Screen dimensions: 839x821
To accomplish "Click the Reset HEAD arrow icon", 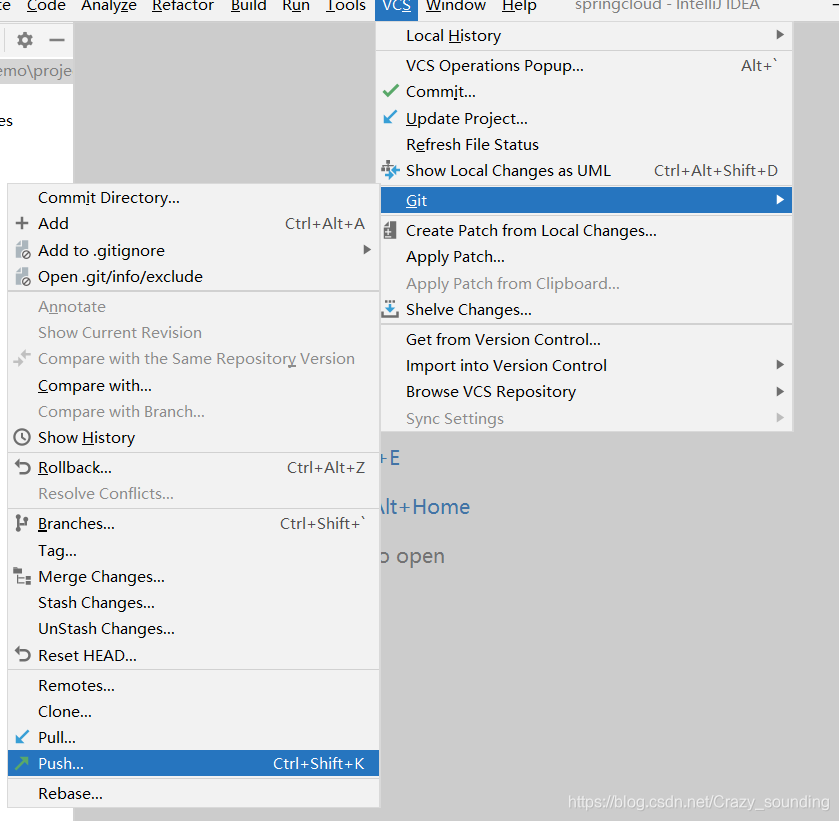I will click(x=22, y=654).
